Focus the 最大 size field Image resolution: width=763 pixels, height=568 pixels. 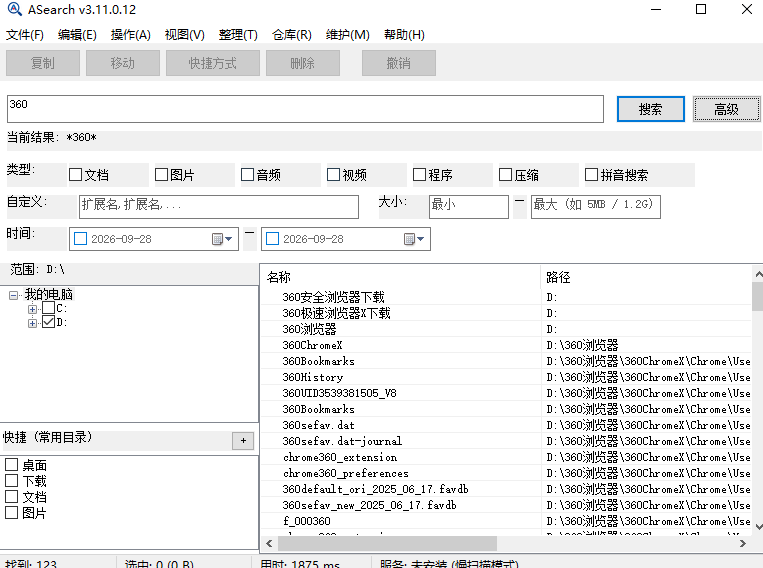click(596, 206)
